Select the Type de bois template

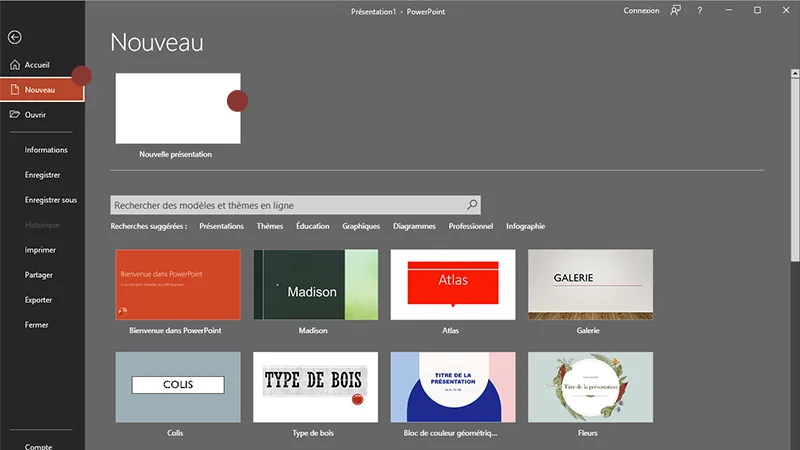(x=316, y=387)
